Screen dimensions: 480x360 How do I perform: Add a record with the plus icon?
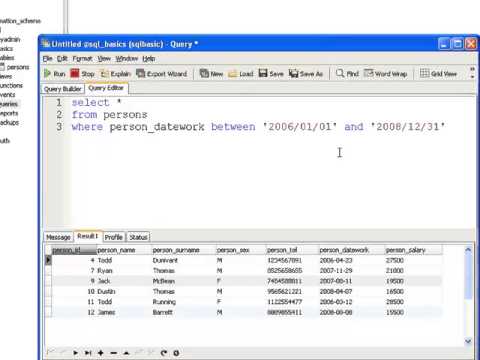point(100,353)
